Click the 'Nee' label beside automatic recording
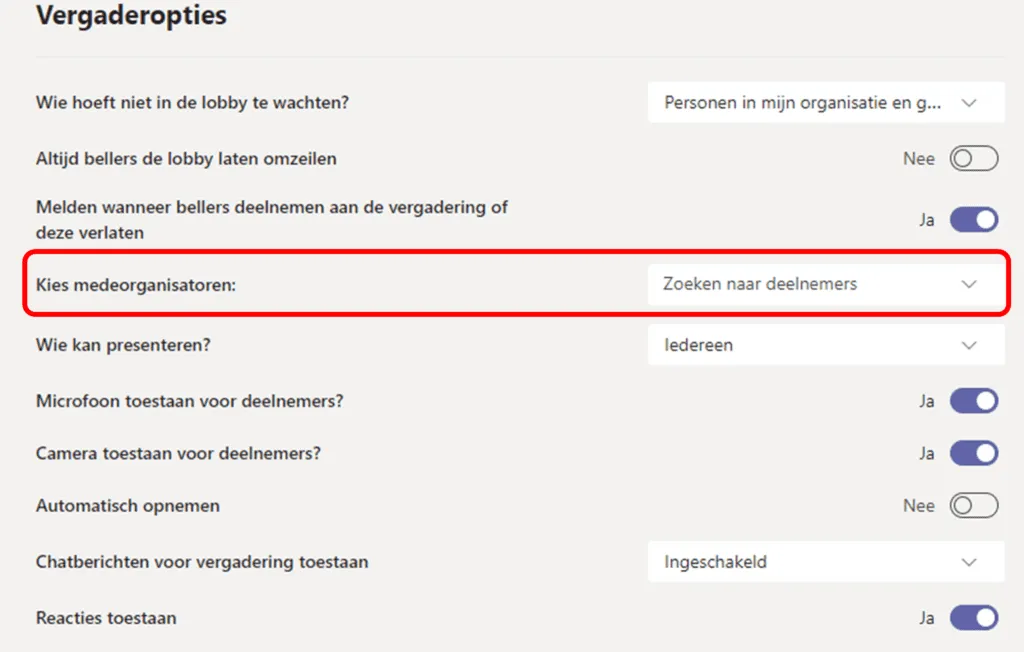Viewport: 1024px width, 652px height. 919,505
